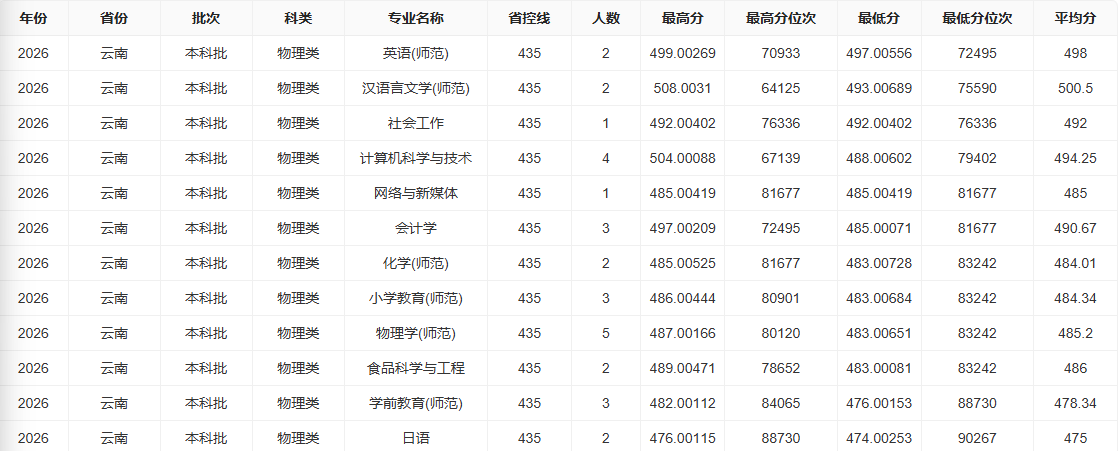1118x451 pixels.
Task: Click average score 500.5
Action: pyautogui.click(x=1075, y=88)
